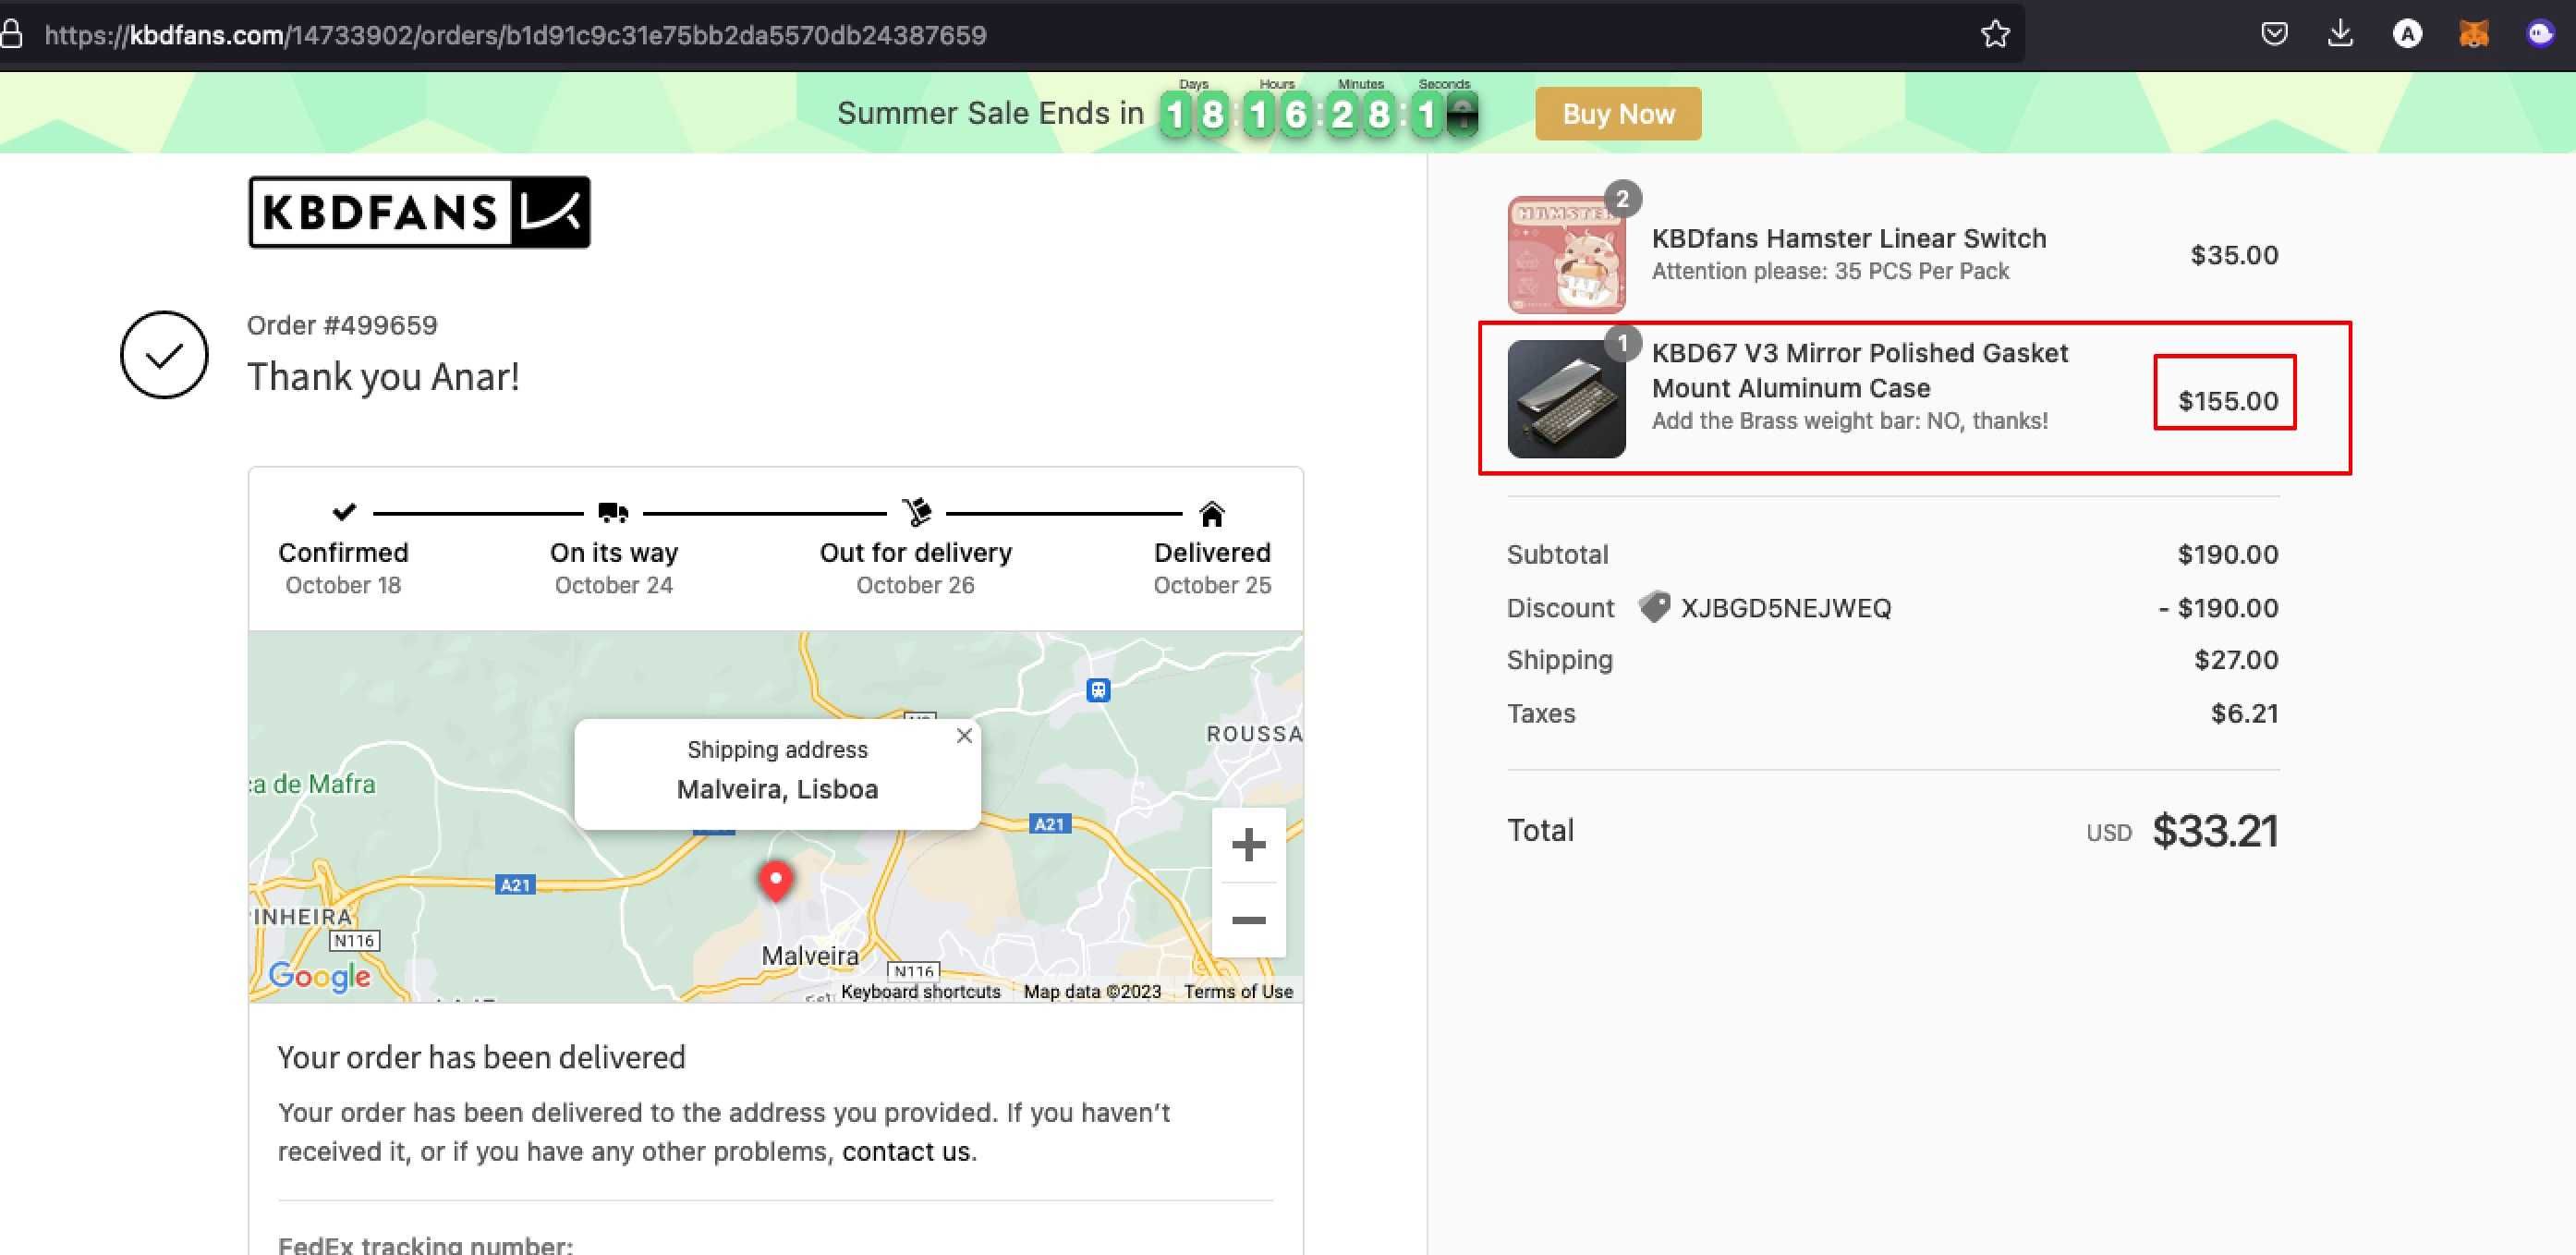Open the Pocket save icon
This screenshot has width=2576, height=1255.
[x=2274, y=34]
